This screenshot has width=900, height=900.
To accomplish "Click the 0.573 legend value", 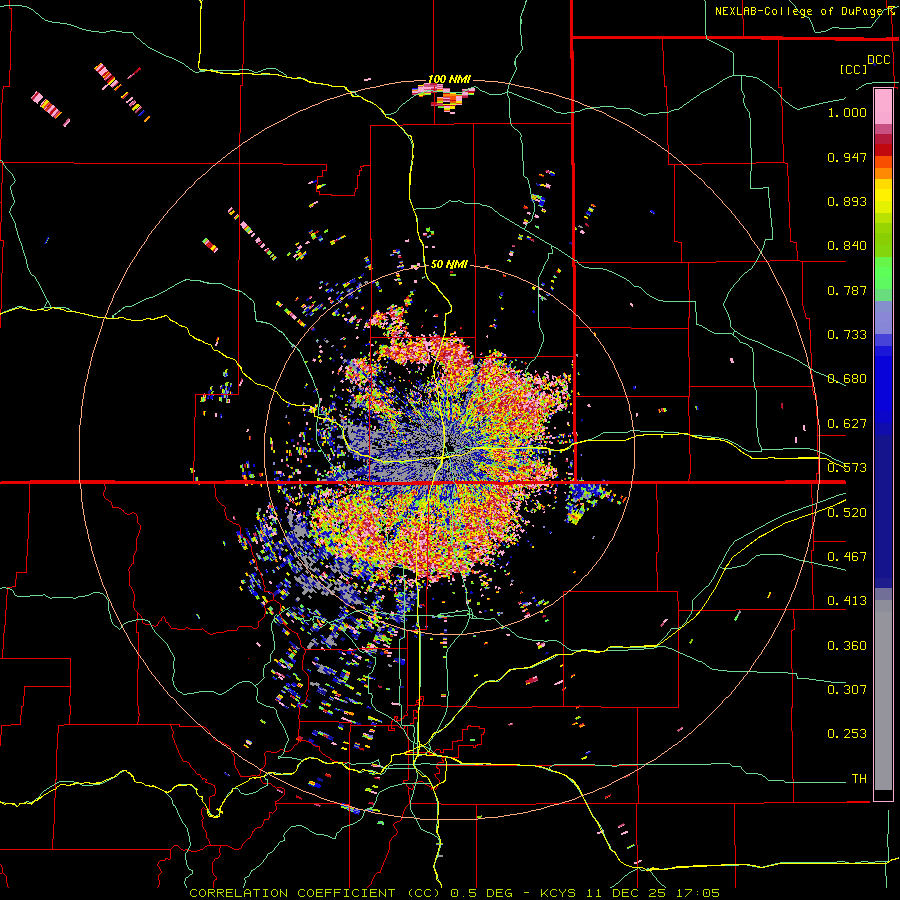I will (x=847, y=468).
